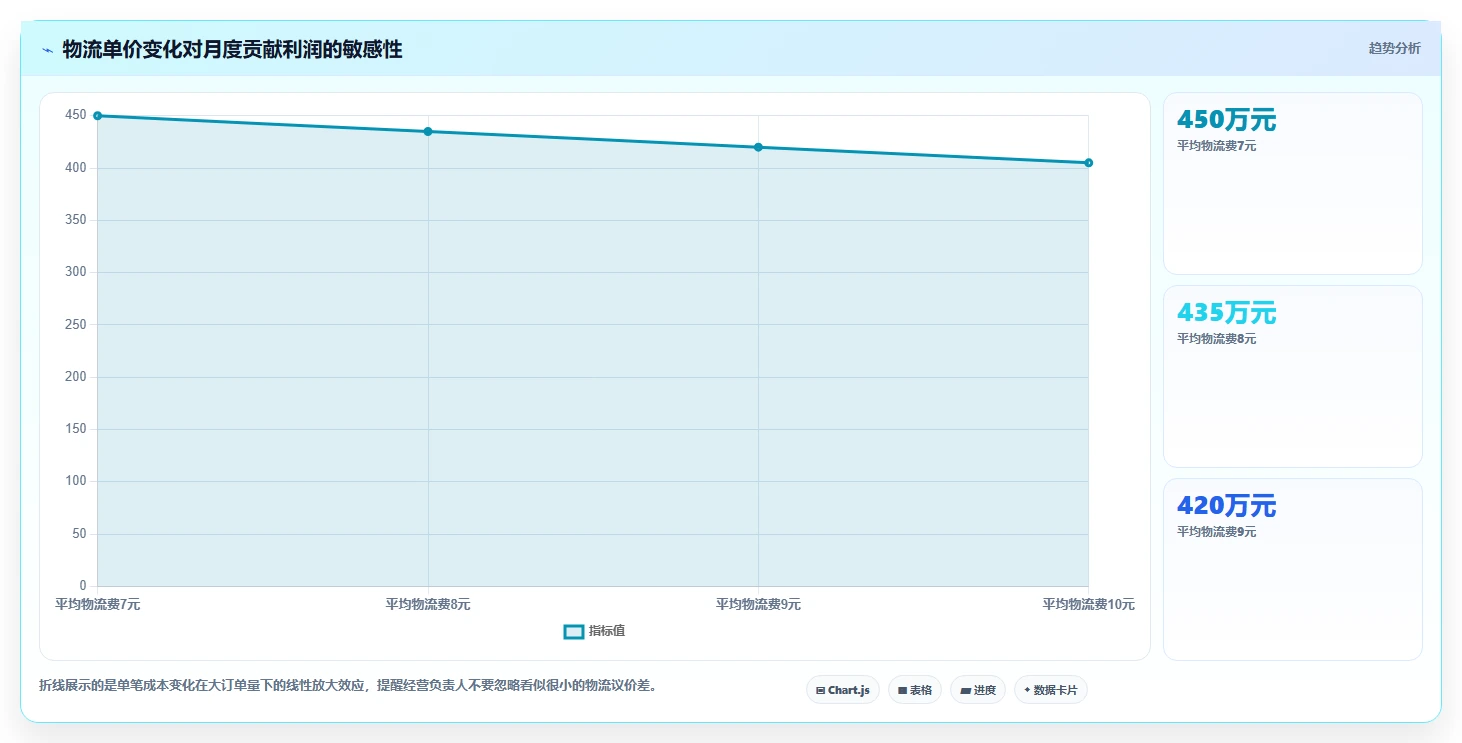The width and height of the screenshot is (1462, 743).
Task: Click the y-axis value 250
Action: tap(76, 325)
